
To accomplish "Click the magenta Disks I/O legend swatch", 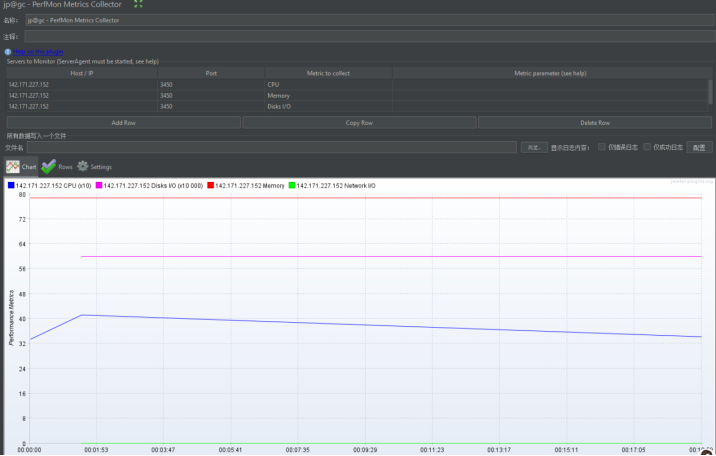I will tap(99, 186).
